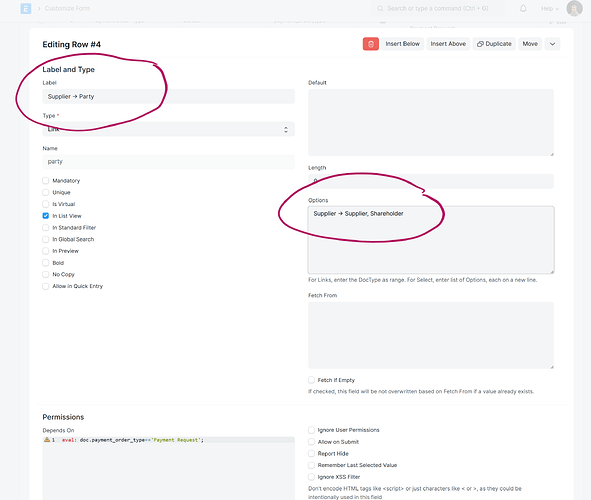Click the red delete row icon

coord(371,44)
